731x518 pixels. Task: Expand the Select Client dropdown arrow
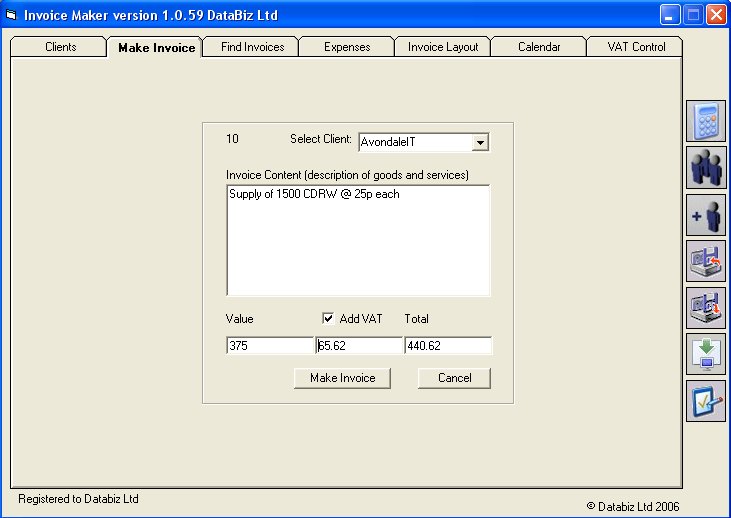click(480, 143)
